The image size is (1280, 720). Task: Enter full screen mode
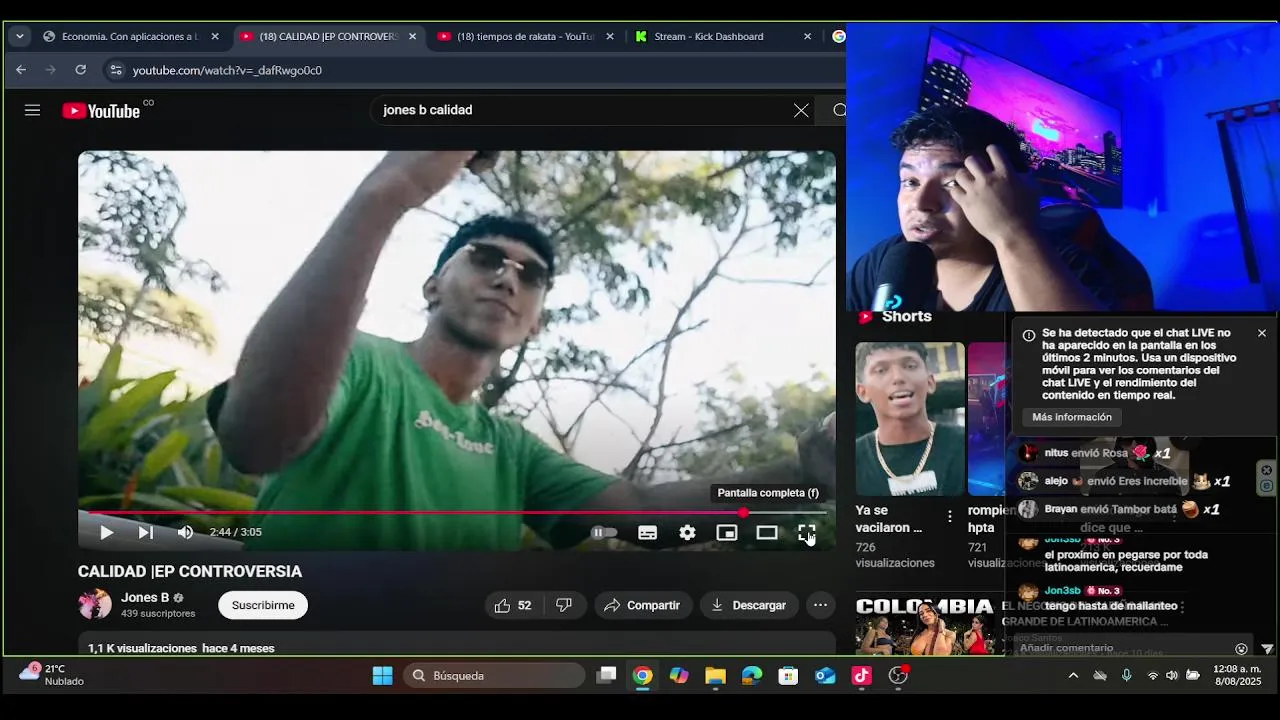pyautogui.click(x=807, y=533)
